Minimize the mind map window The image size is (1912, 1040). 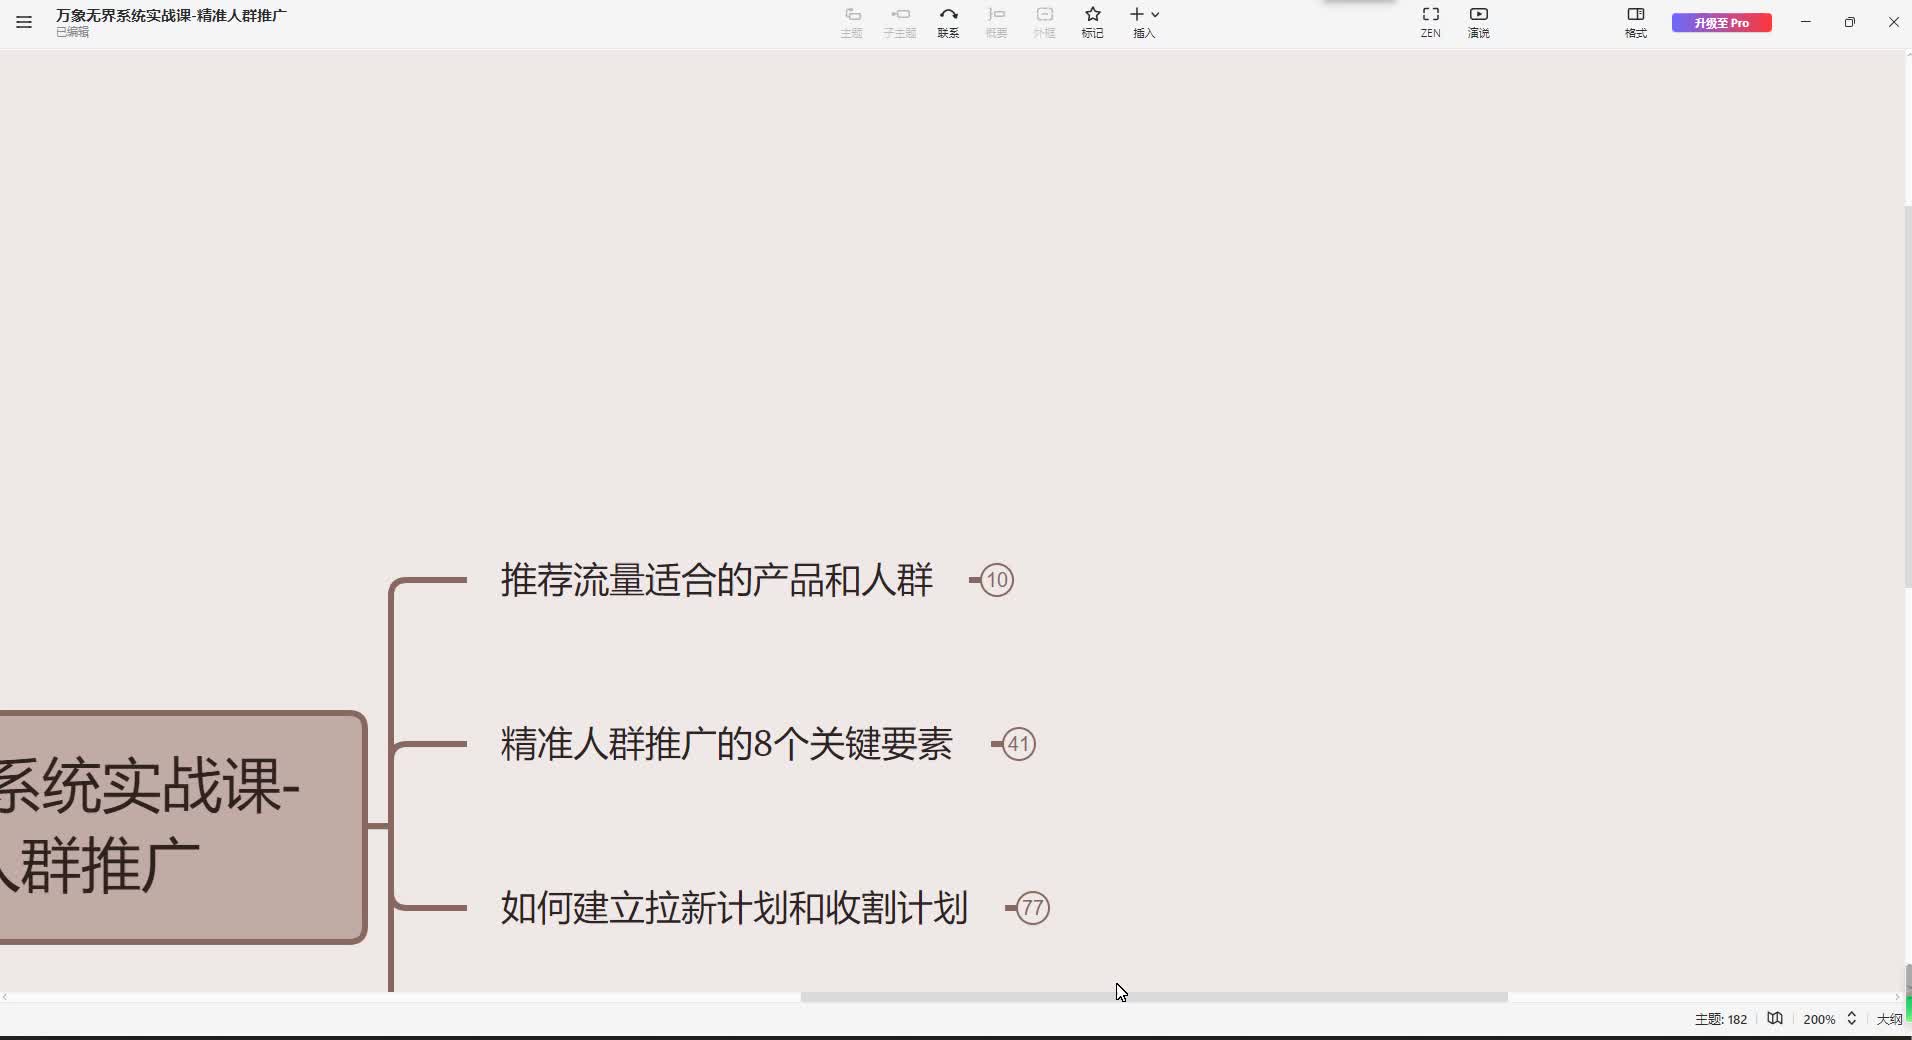pos(1806,22)
